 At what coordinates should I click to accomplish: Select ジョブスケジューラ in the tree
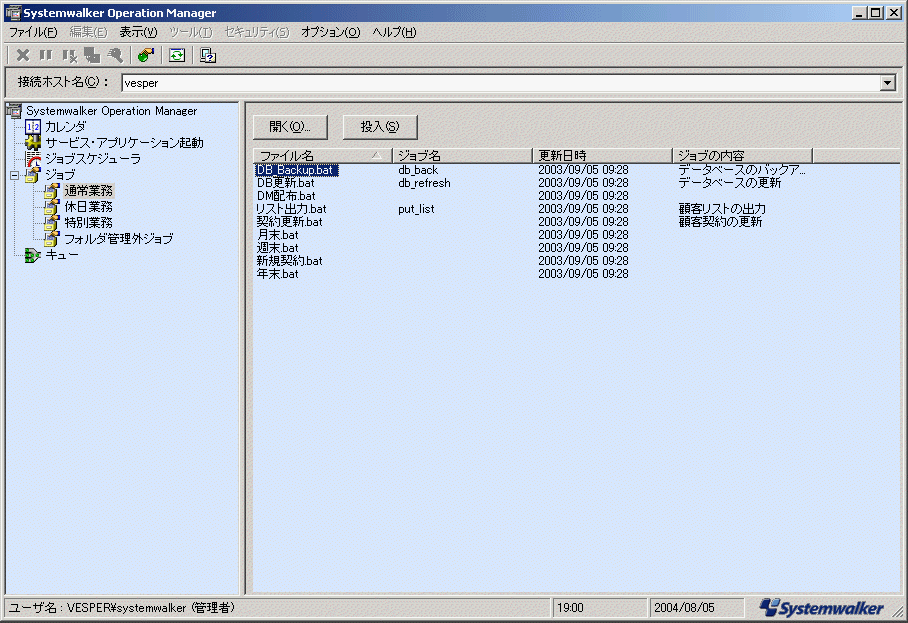click(x=93, y=159)
